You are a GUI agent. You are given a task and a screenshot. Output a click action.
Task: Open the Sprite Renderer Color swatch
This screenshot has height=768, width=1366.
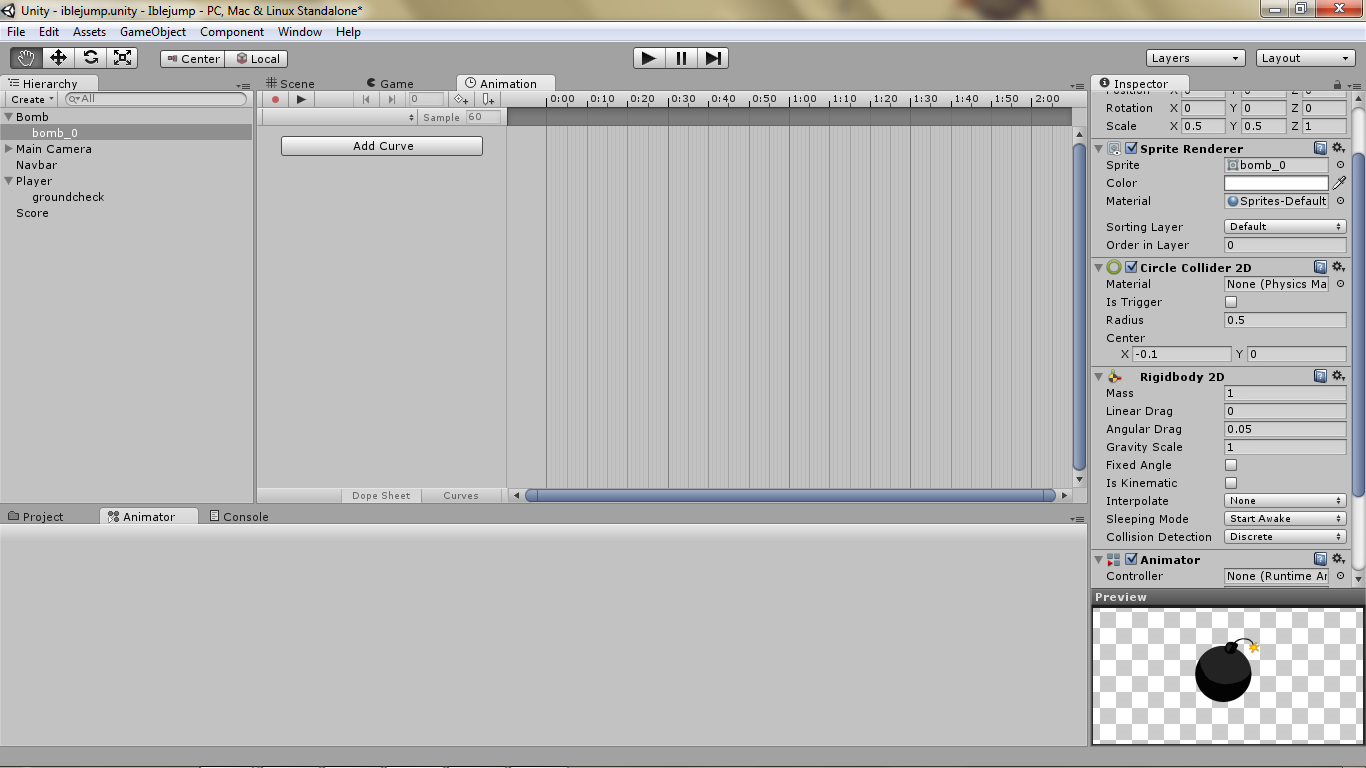(x=1277, y=183)
